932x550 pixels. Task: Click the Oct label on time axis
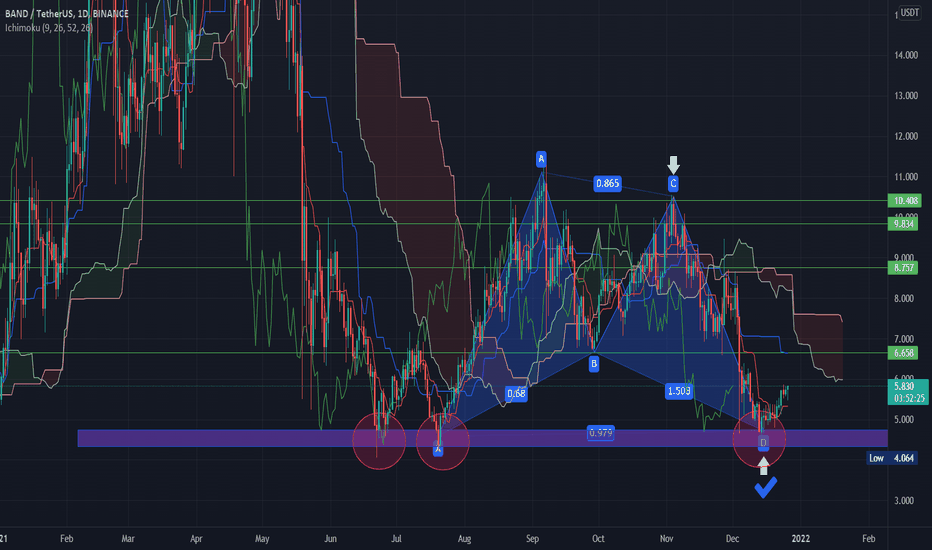(599, 539)
